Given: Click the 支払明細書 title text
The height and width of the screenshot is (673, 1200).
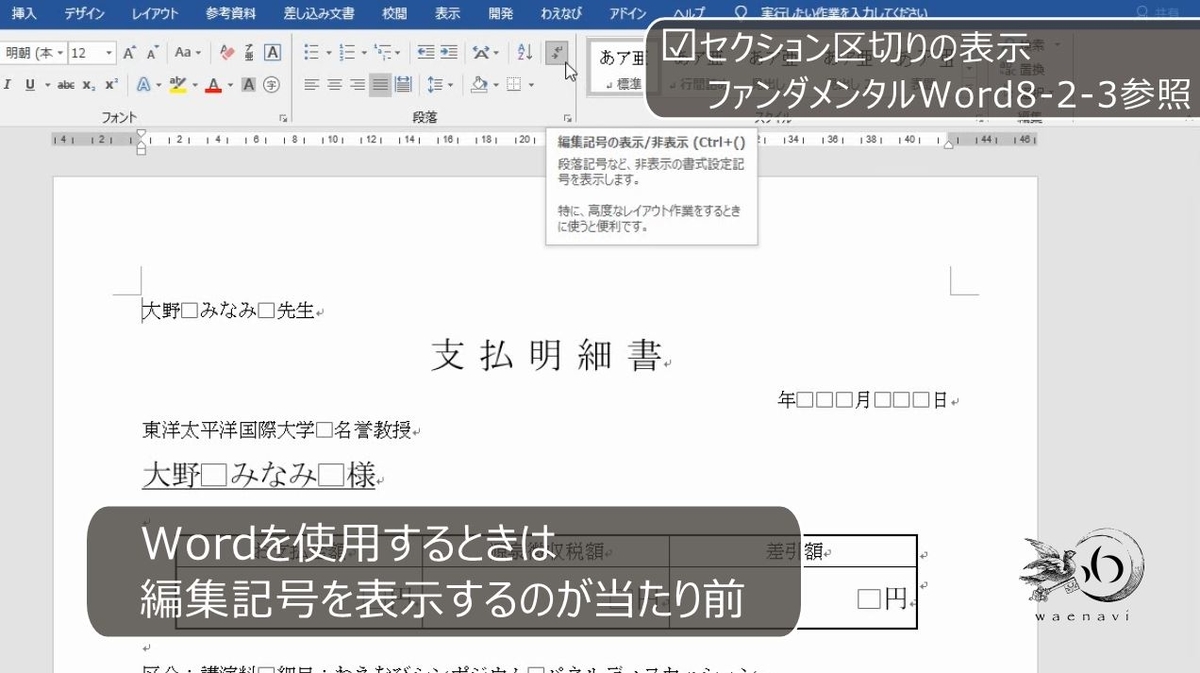Looking at the screenshot, I should click(x=545, y=355).
